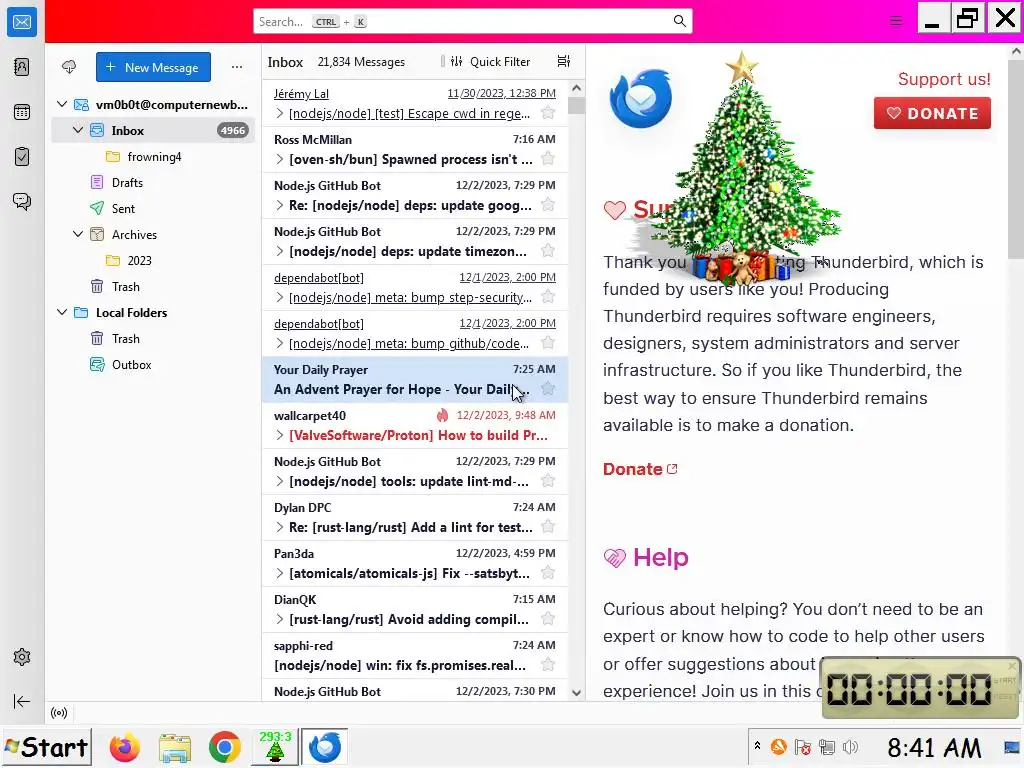Screen dimensions: 1024x768
Task: Click the red DONATE button
Action: 932,113
